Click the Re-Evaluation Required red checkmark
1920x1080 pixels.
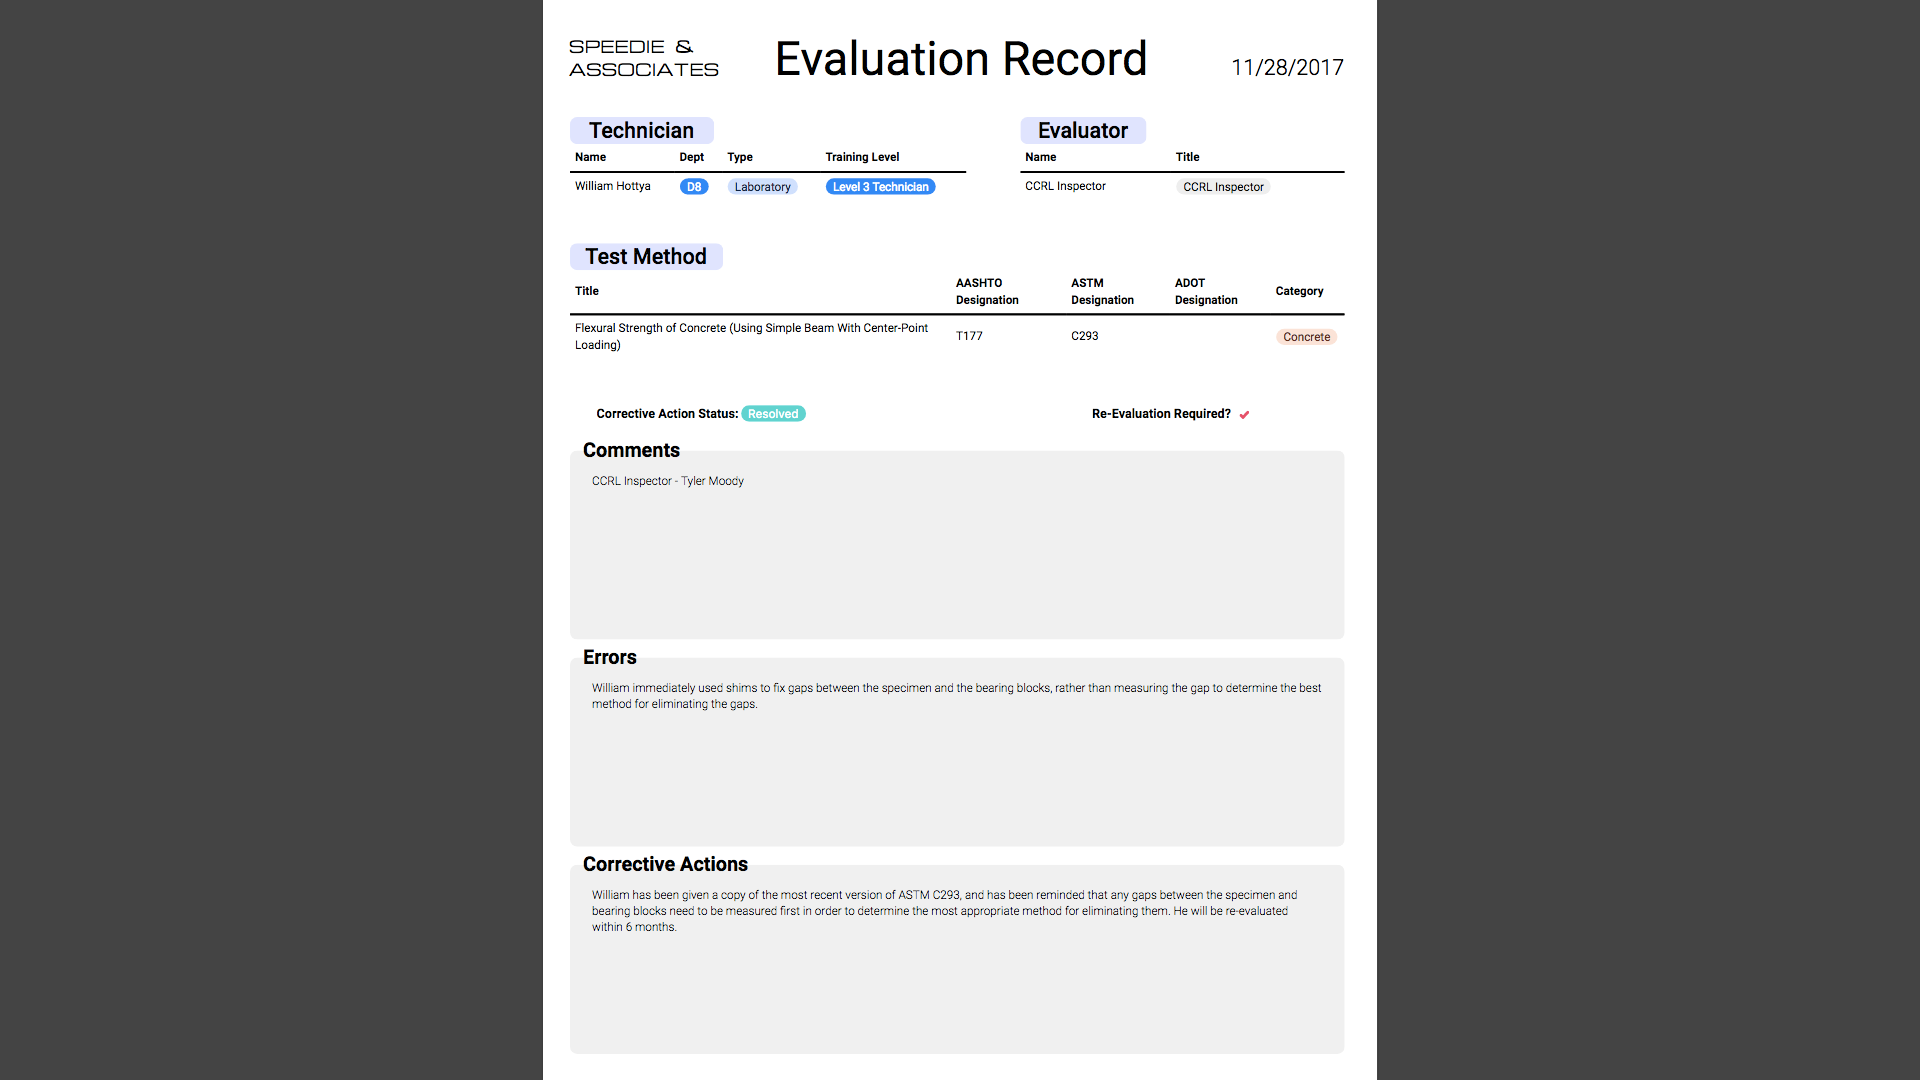[x=1244, y=414]
